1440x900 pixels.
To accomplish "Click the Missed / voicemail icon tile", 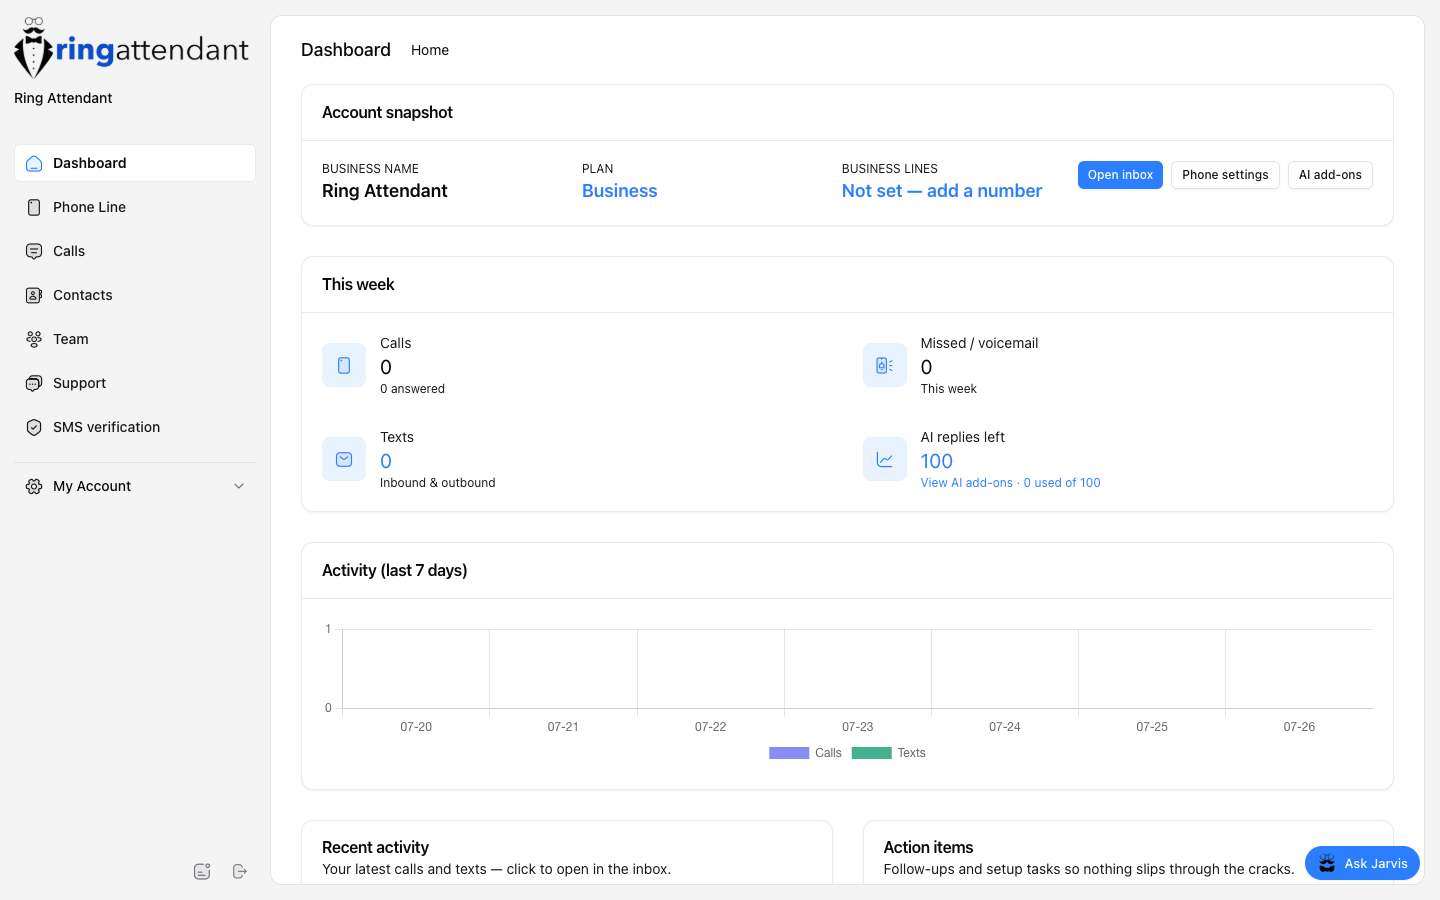I will coord(885,365).
